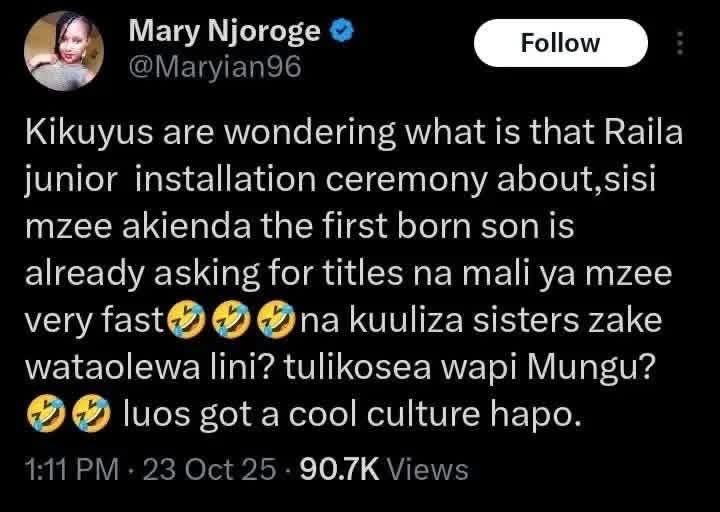The height and width of the screenshot is (512, 720).
Task: Open the @Maryian96 handle link
Action: [215, 68]
